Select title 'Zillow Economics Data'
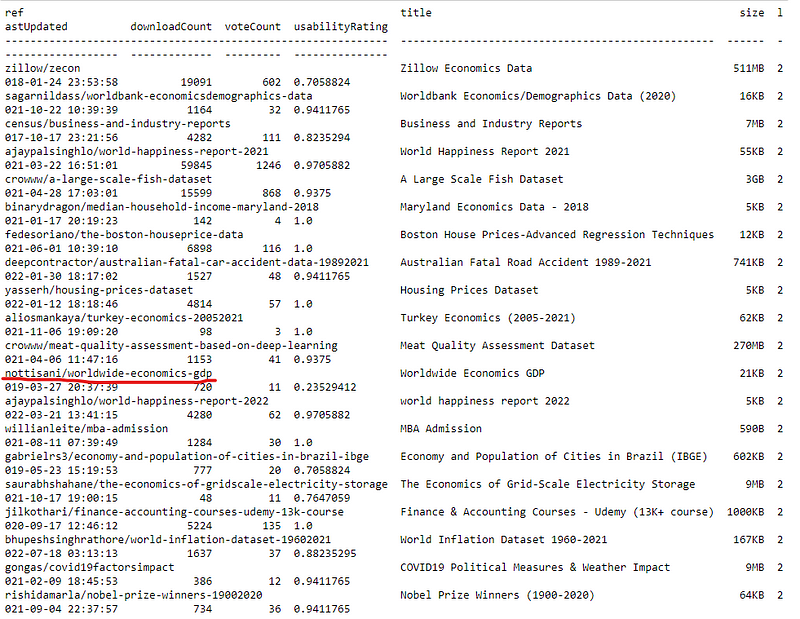Screen dimensions: 800x619 (x=466, y=68)
